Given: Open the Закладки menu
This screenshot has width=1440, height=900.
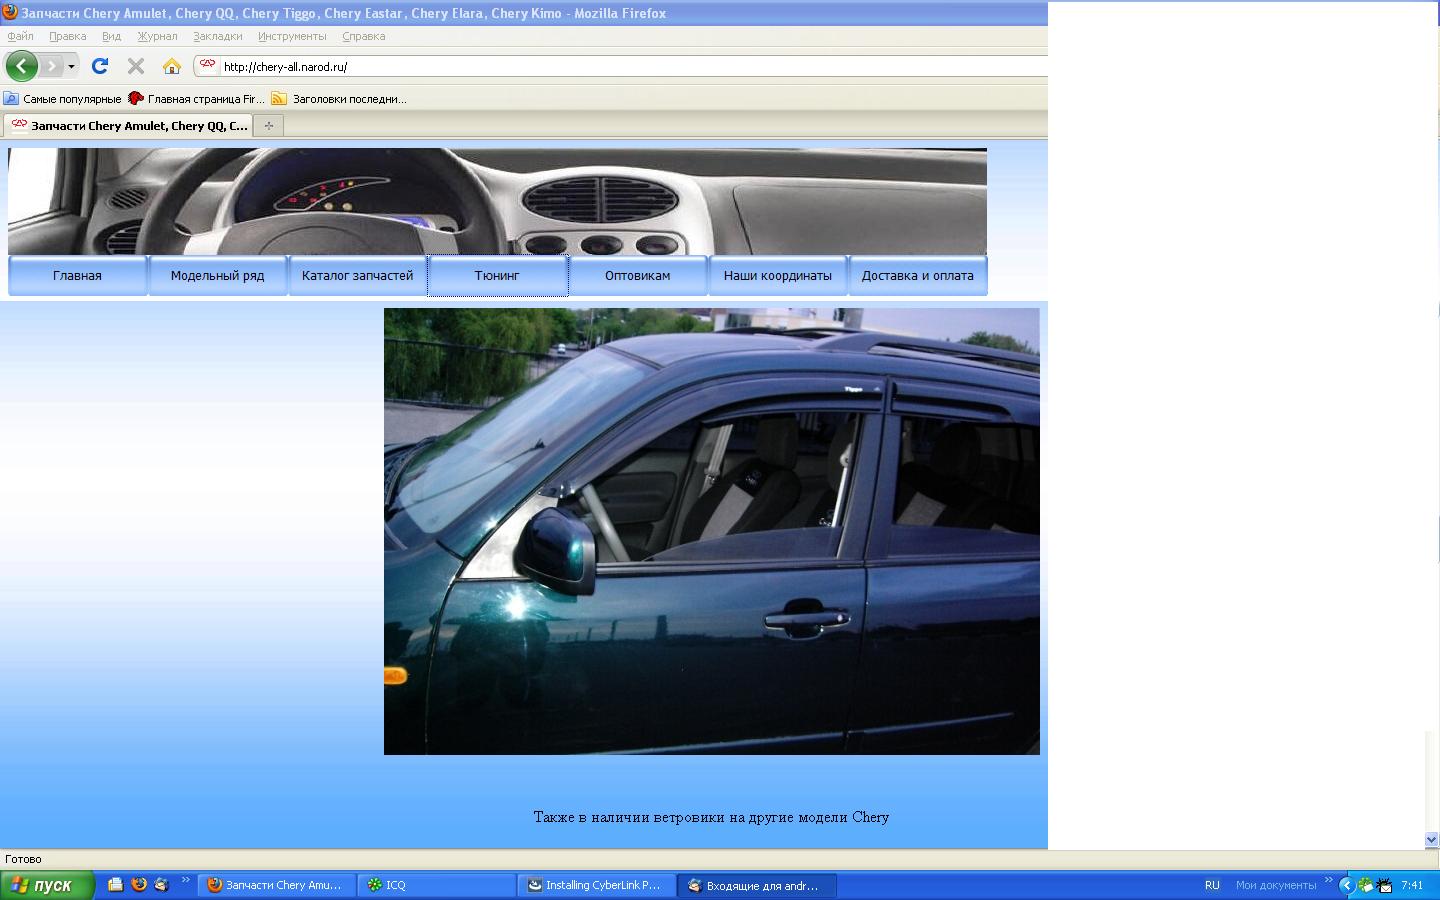Looking at the screenshot, I should (x=218, y=36).
